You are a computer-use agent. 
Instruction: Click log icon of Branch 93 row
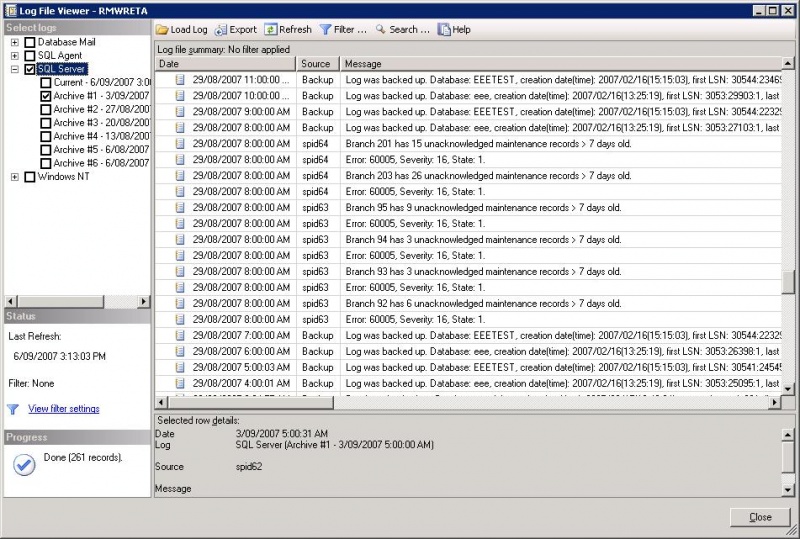point(180,271)
